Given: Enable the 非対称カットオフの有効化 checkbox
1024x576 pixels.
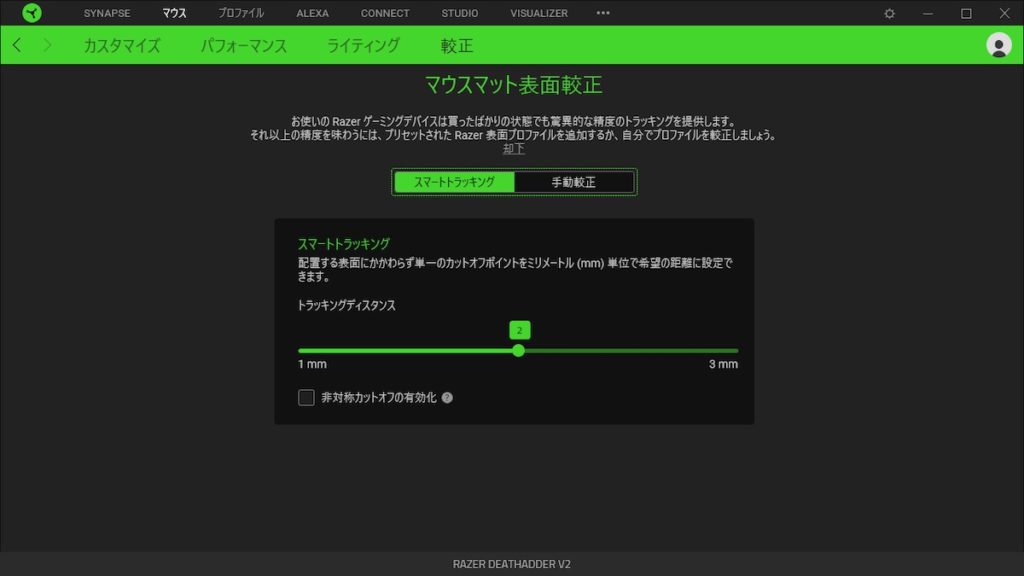Looking at the screenshot, I should pos(306,398).
